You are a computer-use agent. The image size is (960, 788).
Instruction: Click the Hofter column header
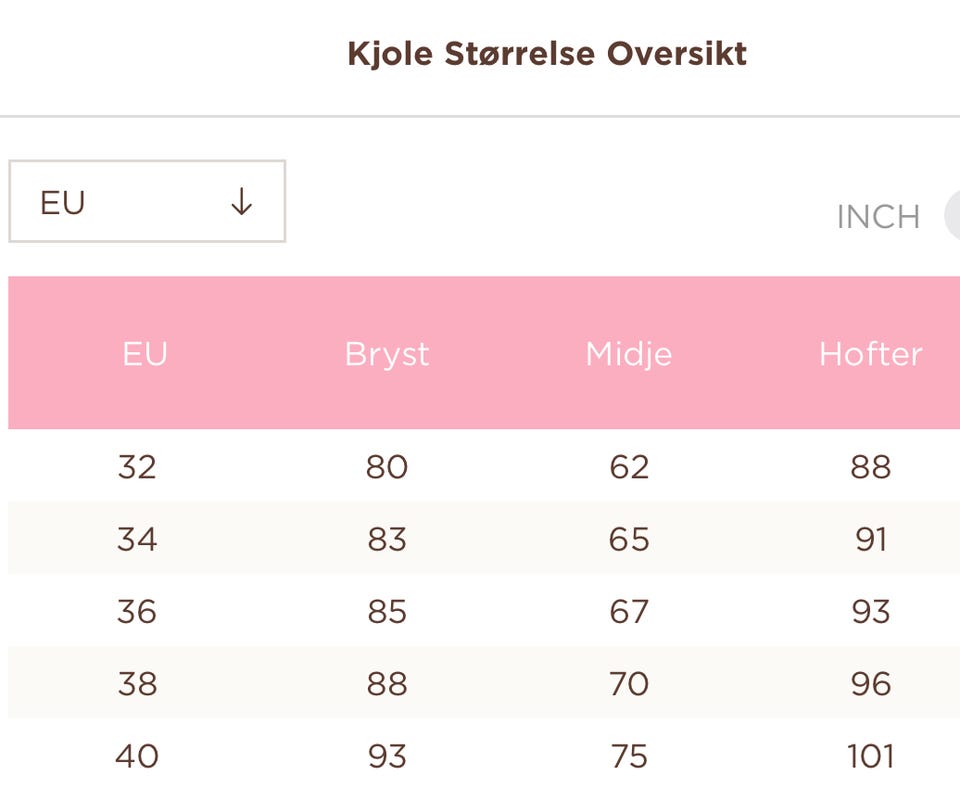pos(870,354)
